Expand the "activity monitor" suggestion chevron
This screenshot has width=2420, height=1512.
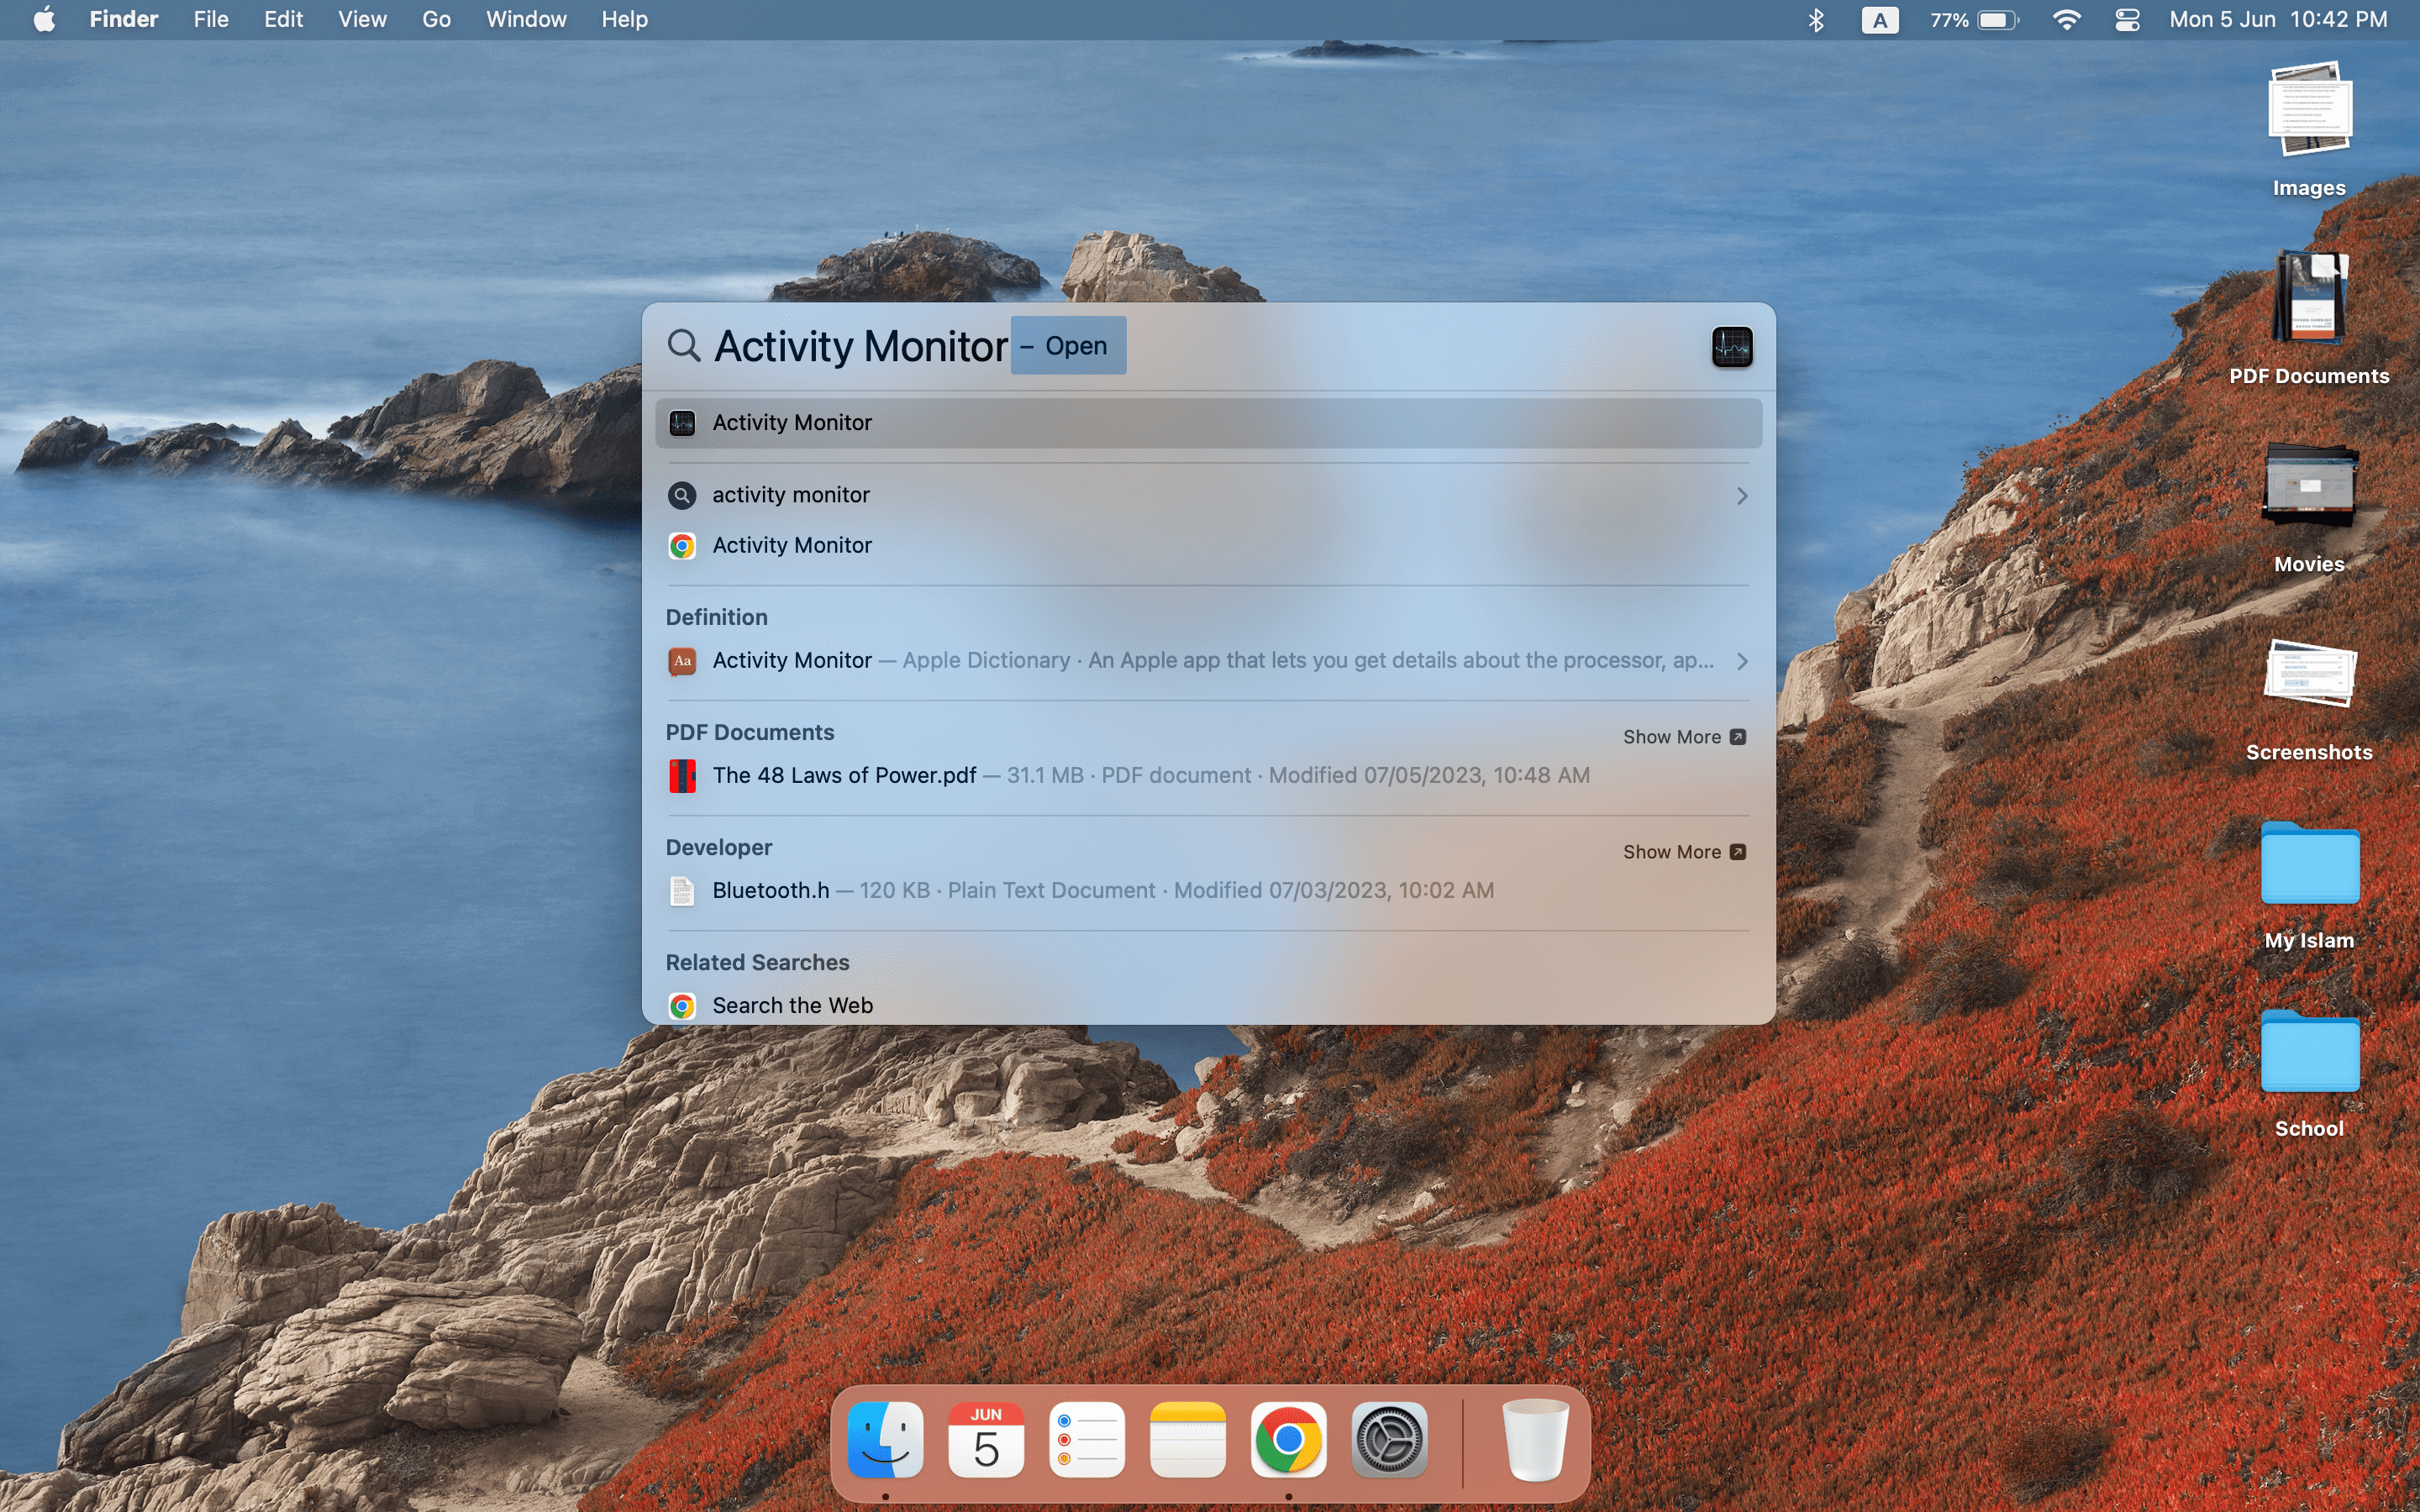pos(1742,496)
